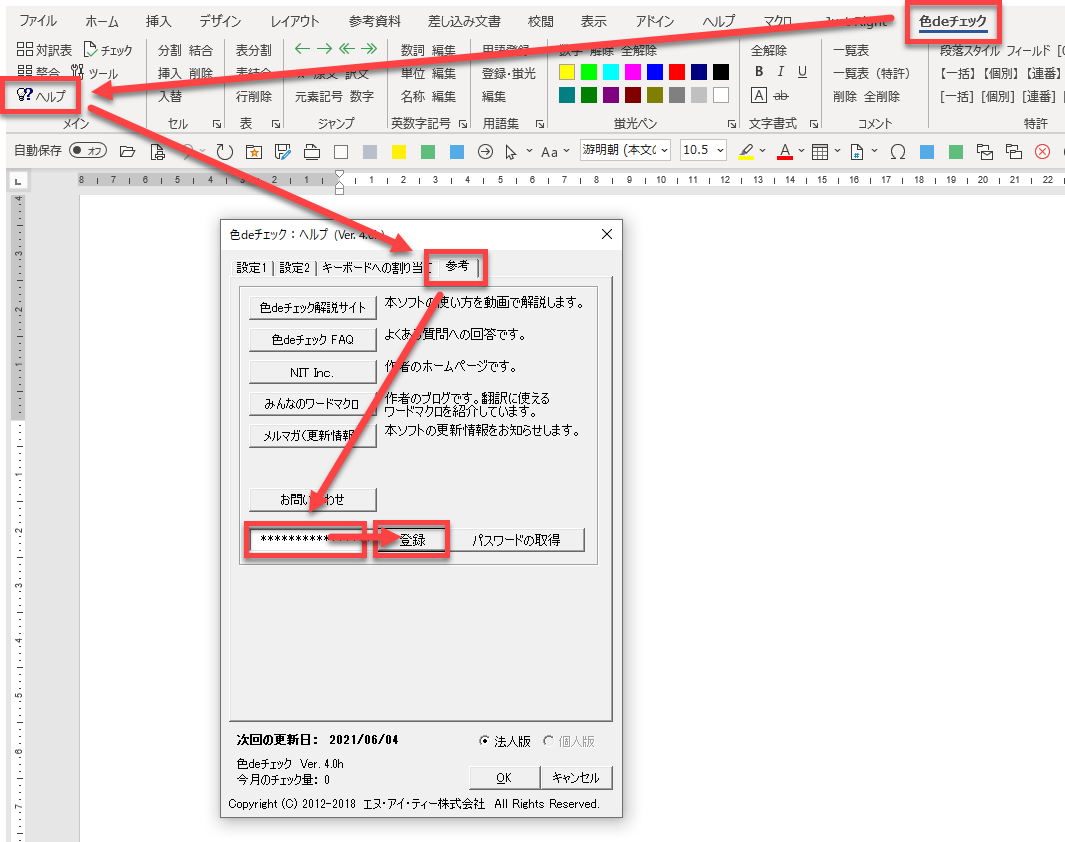
Task: Open file with the folder icon in quick toolbar
Action: click(x=127, y=152)
